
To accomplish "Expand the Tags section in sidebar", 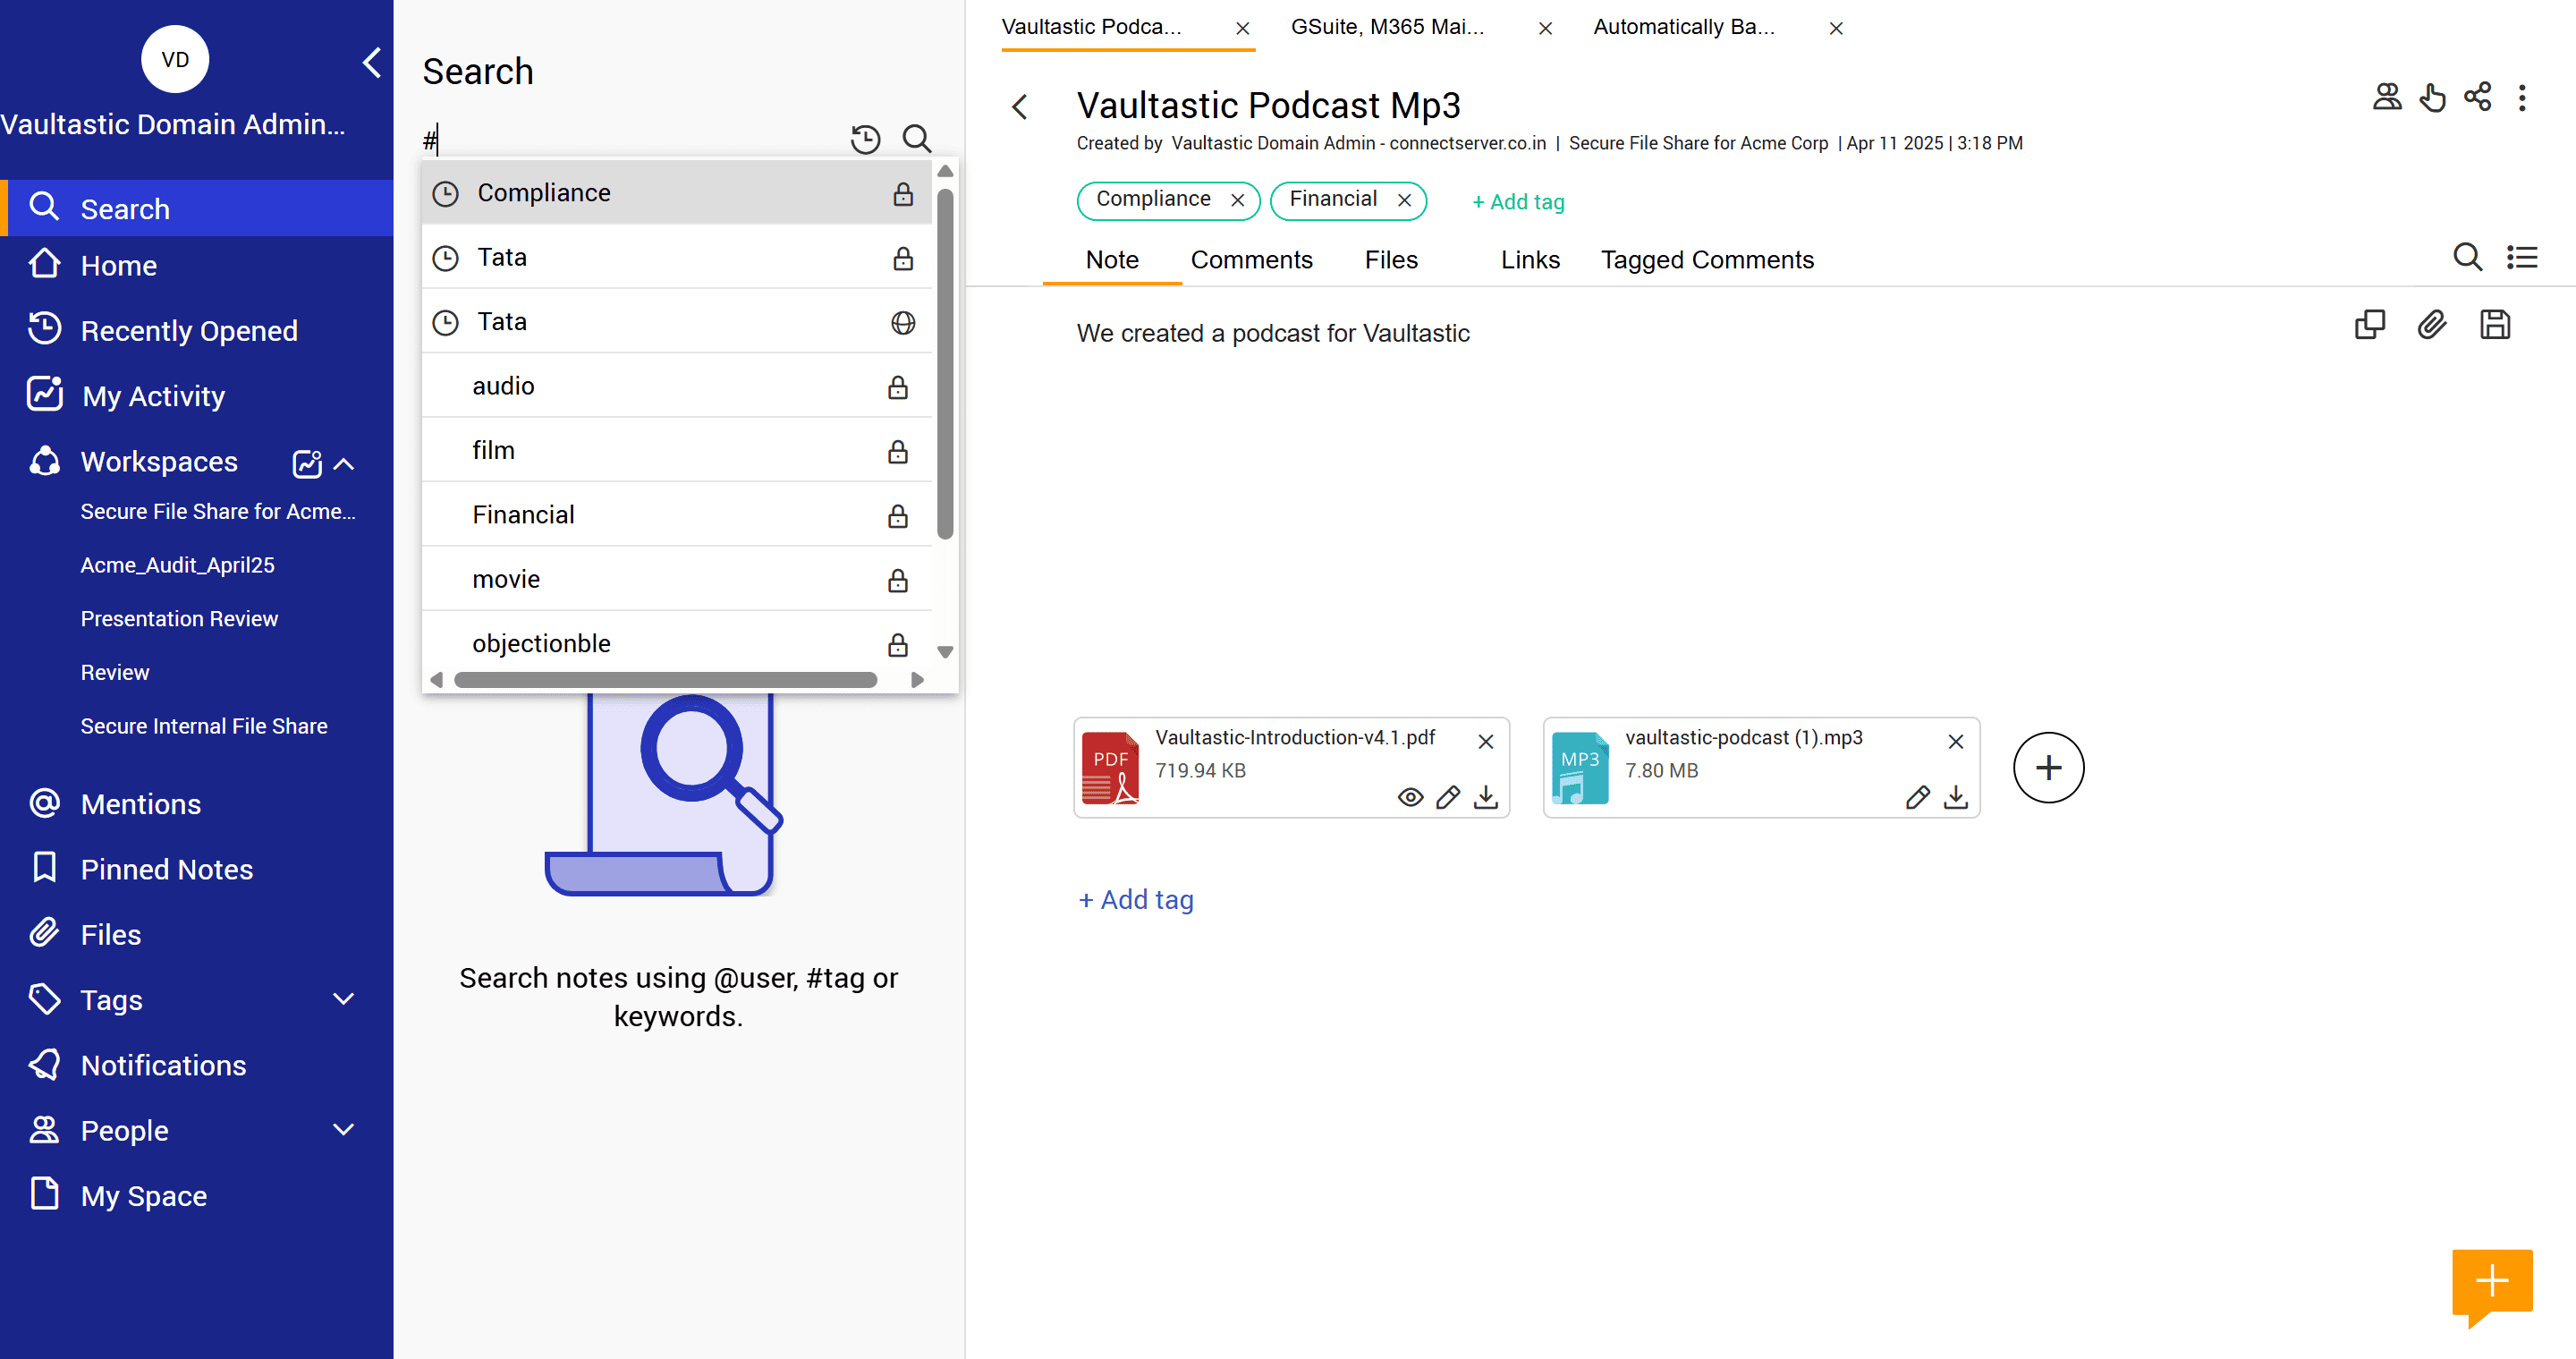I will coord(343,999).
